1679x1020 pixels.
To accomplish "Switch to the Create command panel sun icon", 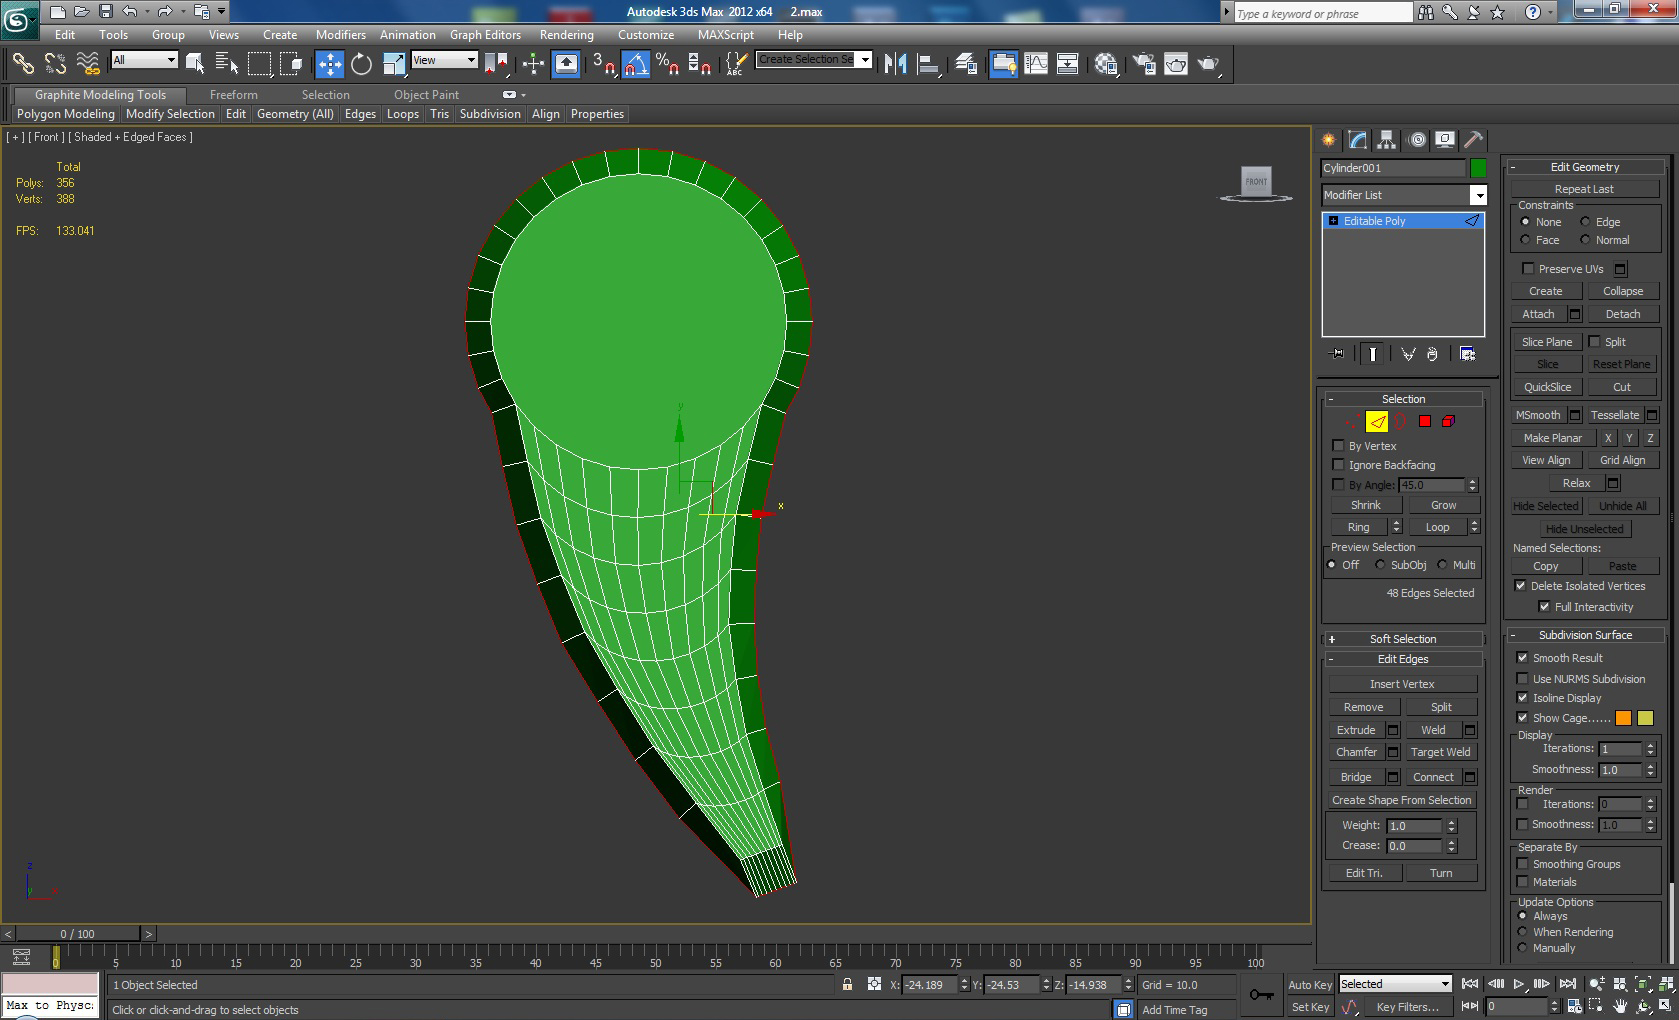I will [x=1329, y=140].
